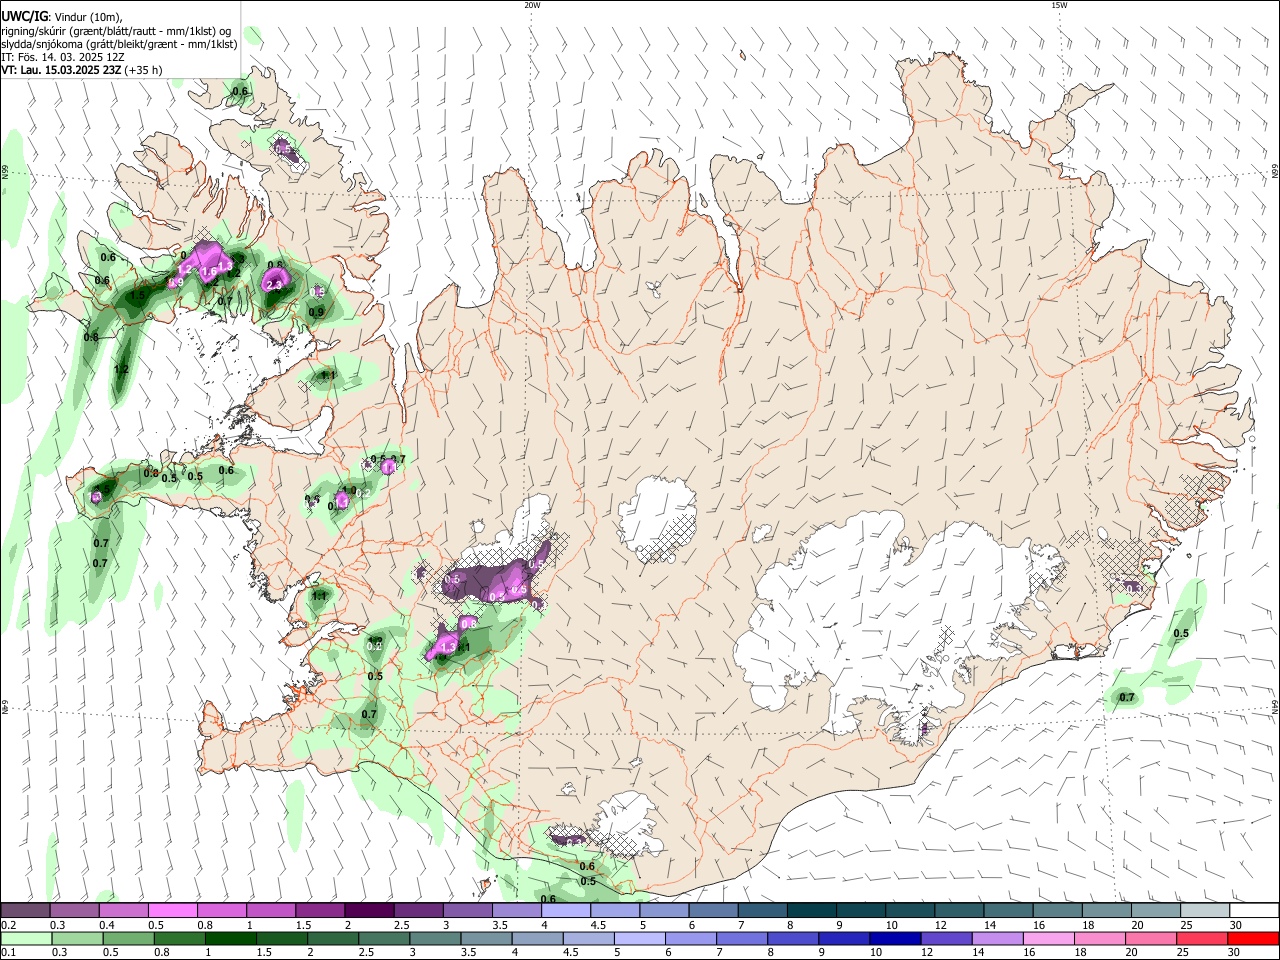Click the '15W' longitude label
Image resolution: width=1280 pixels, height=960 pixels.
click(1059, 5)
